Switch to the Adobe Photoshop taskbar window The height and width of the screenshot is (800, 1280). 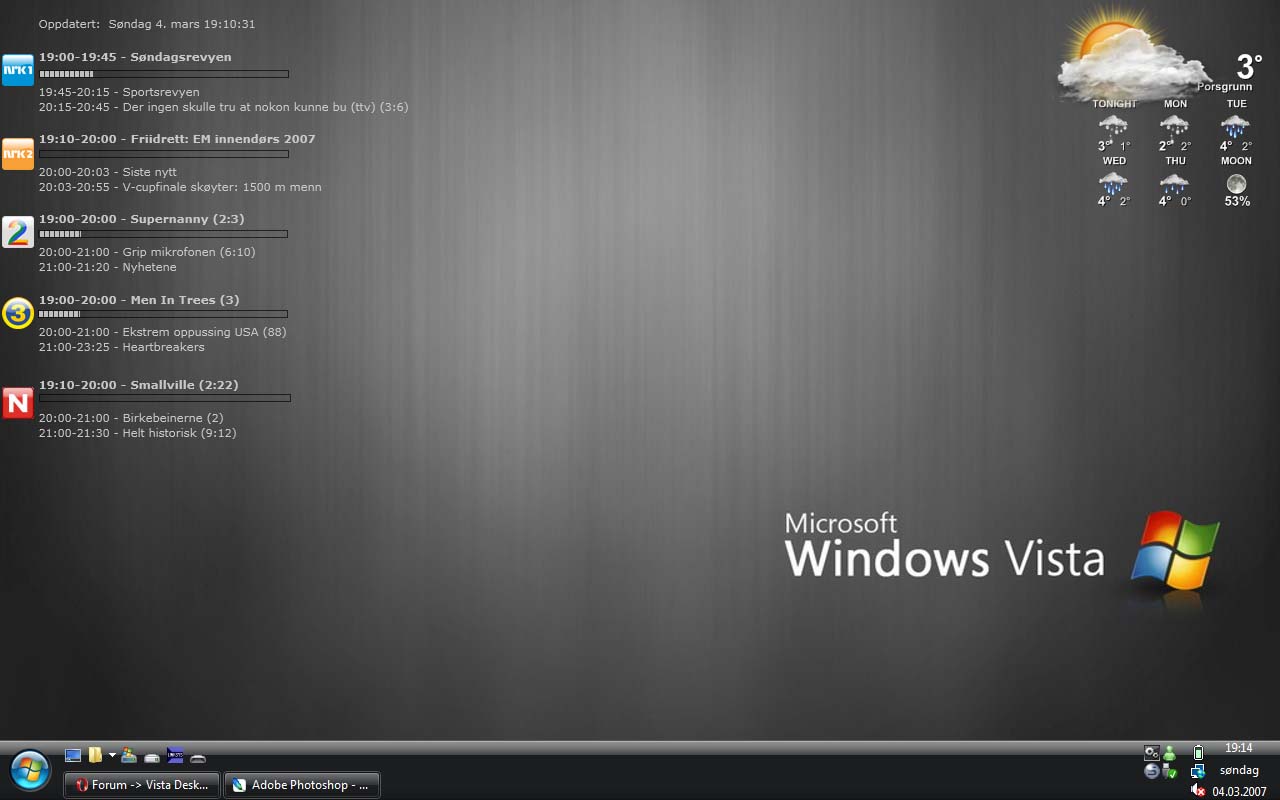[x=301, y=785]
